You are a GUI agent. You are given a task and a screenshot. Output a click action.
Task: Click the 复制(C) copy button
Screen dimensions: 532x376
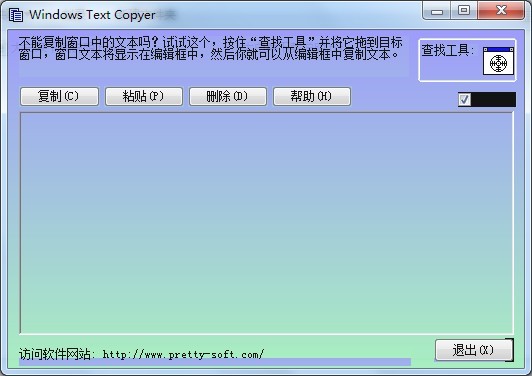pyautogui.click(x=59, y=96)
